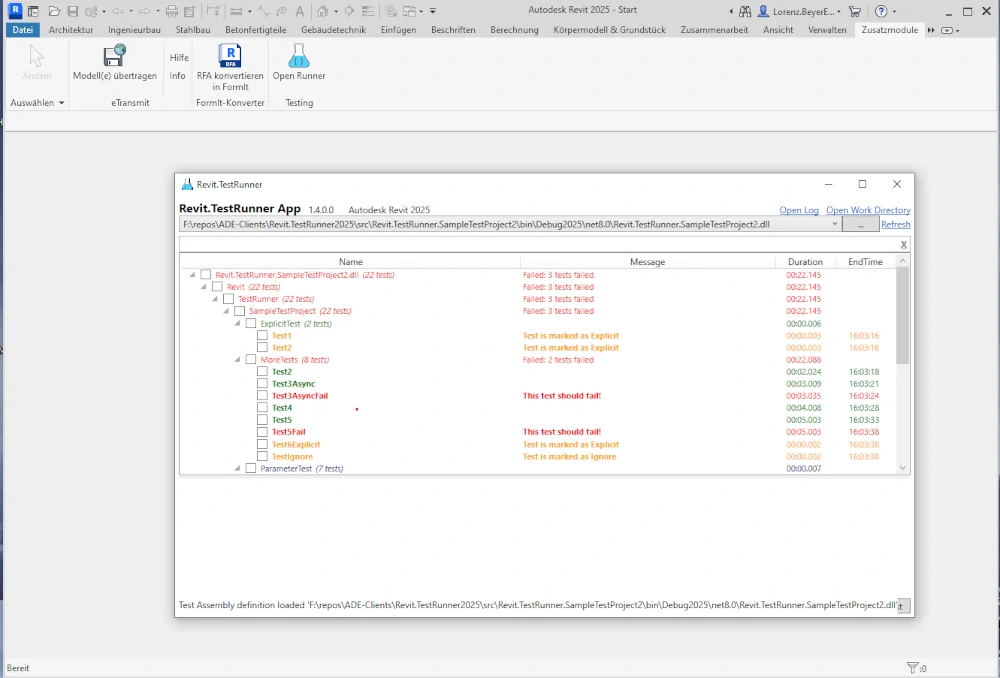Viewport: 1000px width, 678px height.
Task: Check the Test3AsyncFail checkbox
Action: click(262, 396)
